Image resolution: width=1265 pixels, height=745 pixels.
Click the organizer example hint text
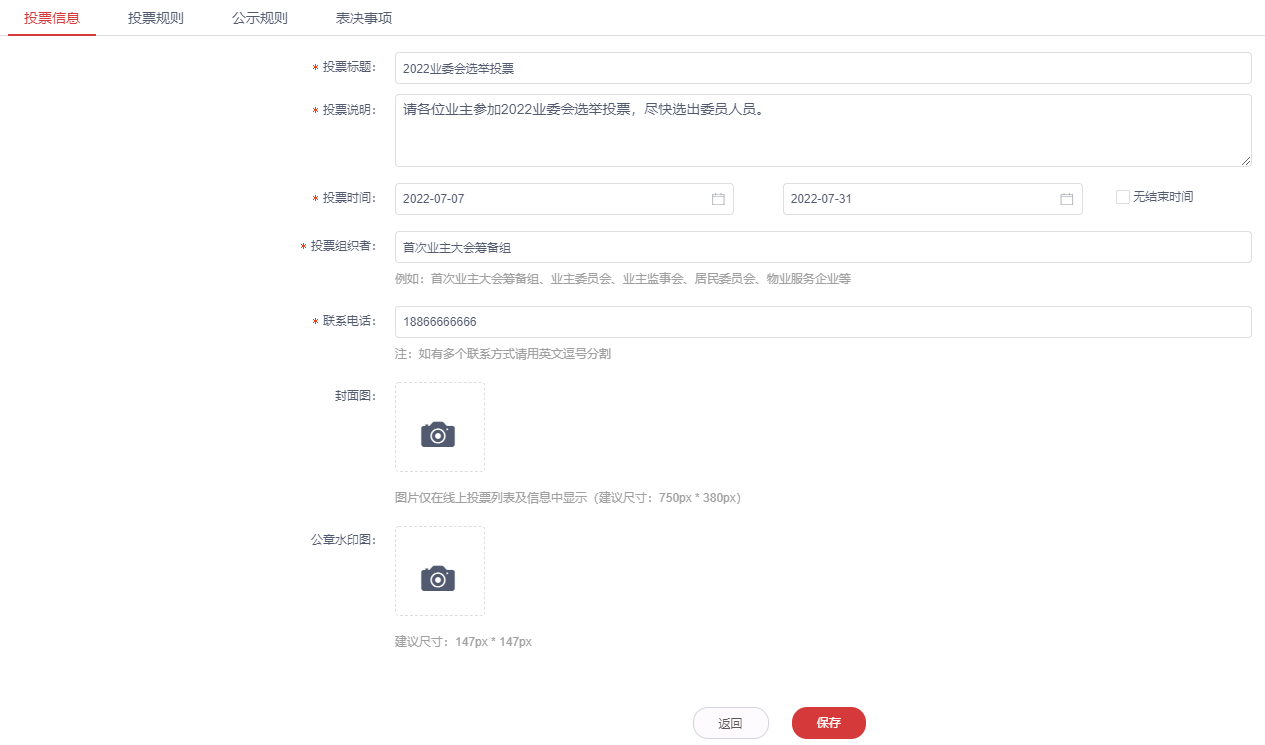[623, 279]
